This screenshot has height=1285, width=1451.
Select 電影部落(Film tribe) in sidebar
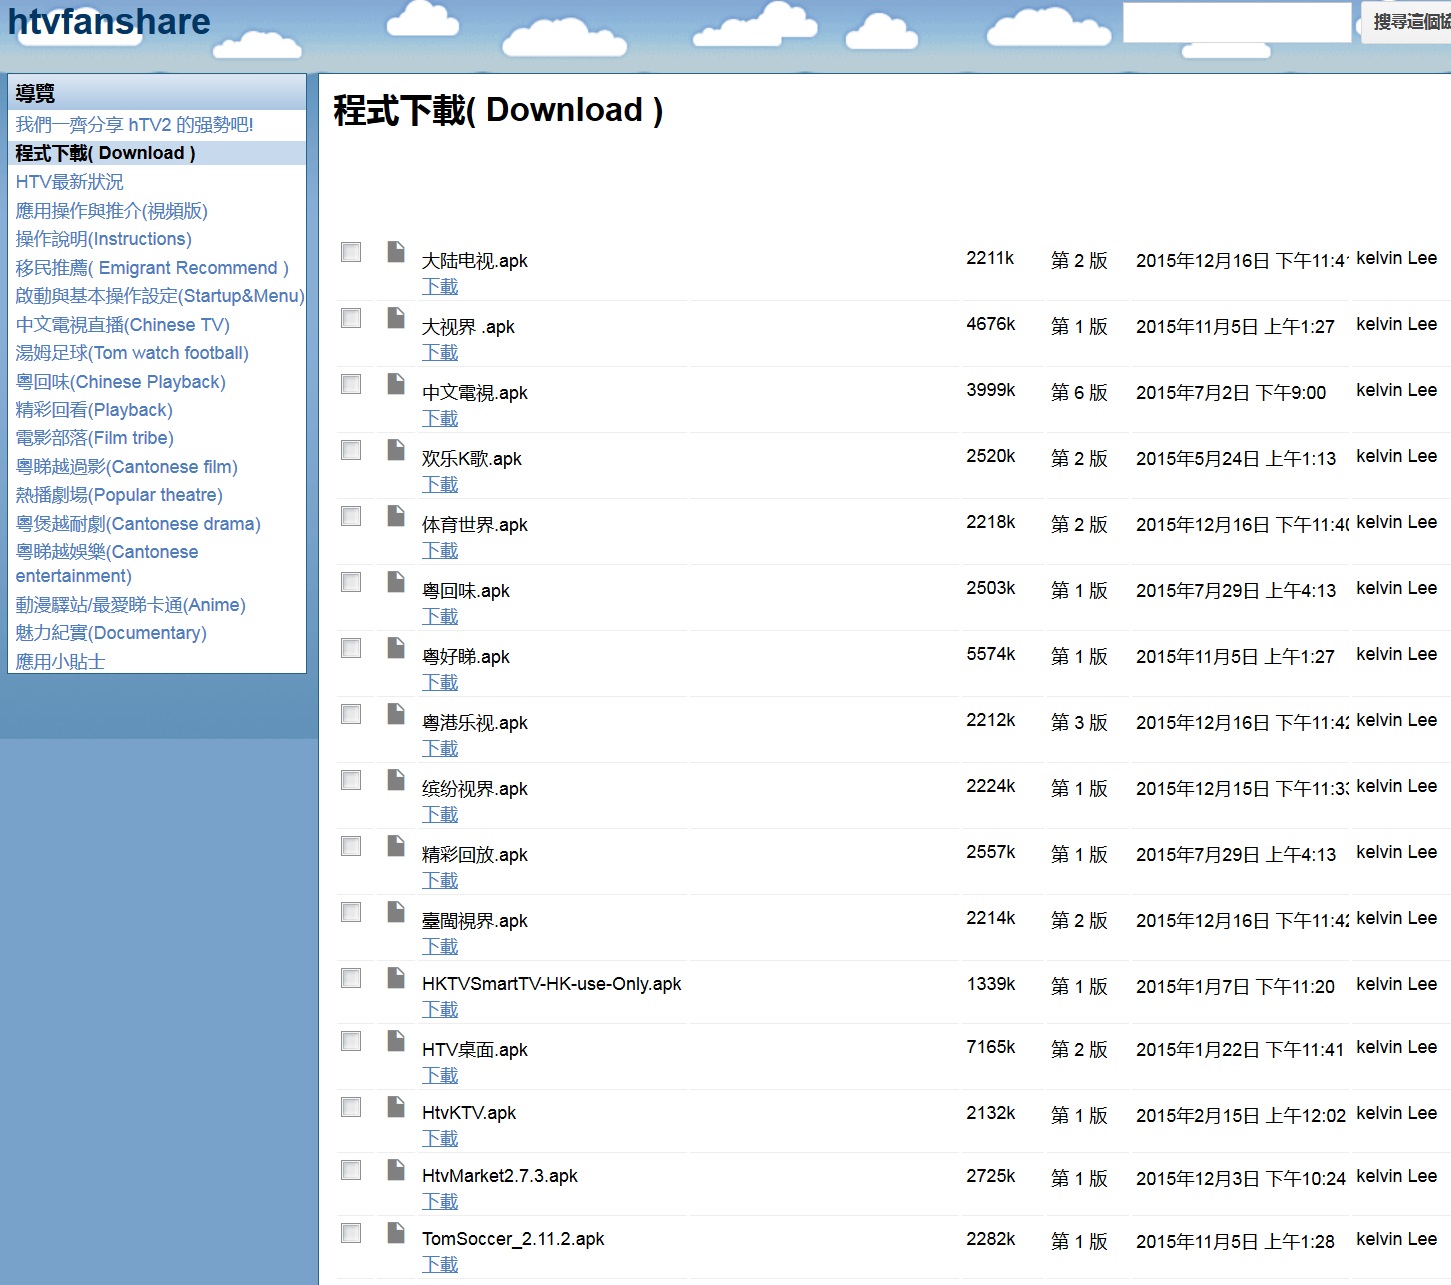95,438
